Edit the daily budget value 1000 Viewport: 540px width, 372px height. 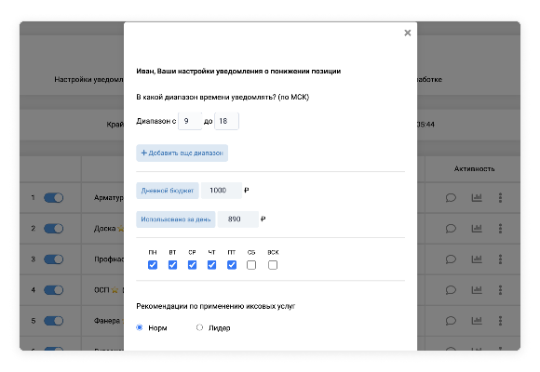coord(221,190)
